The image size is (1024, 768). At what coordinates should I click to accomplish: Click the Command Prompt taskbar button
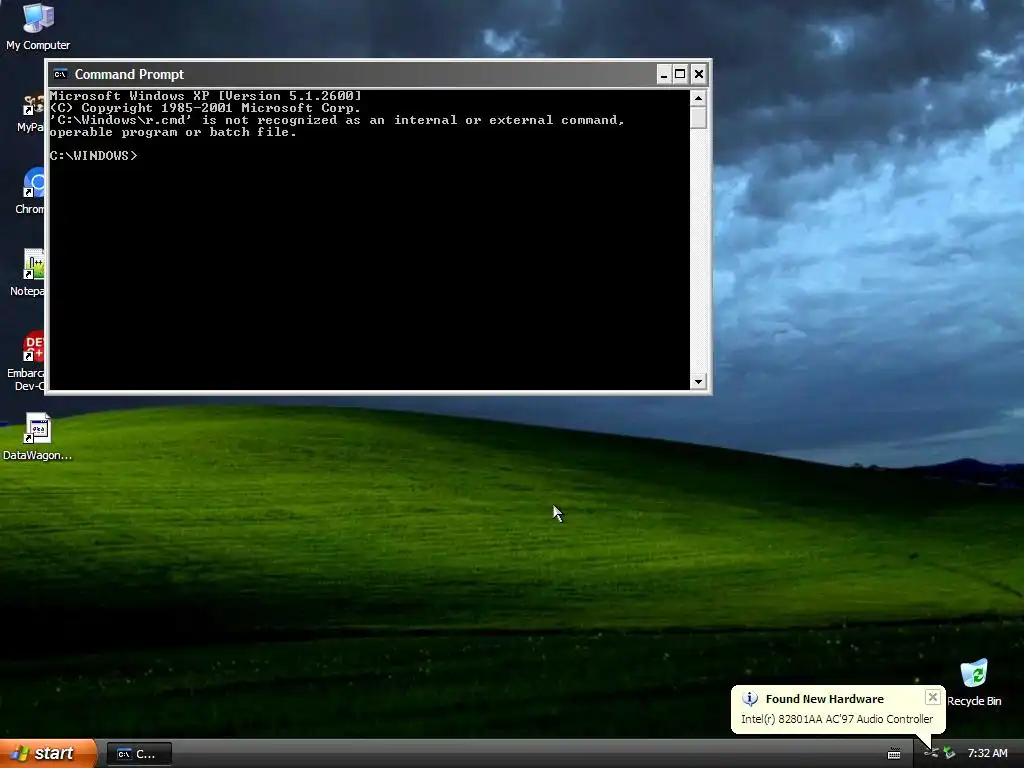(139, 754)
